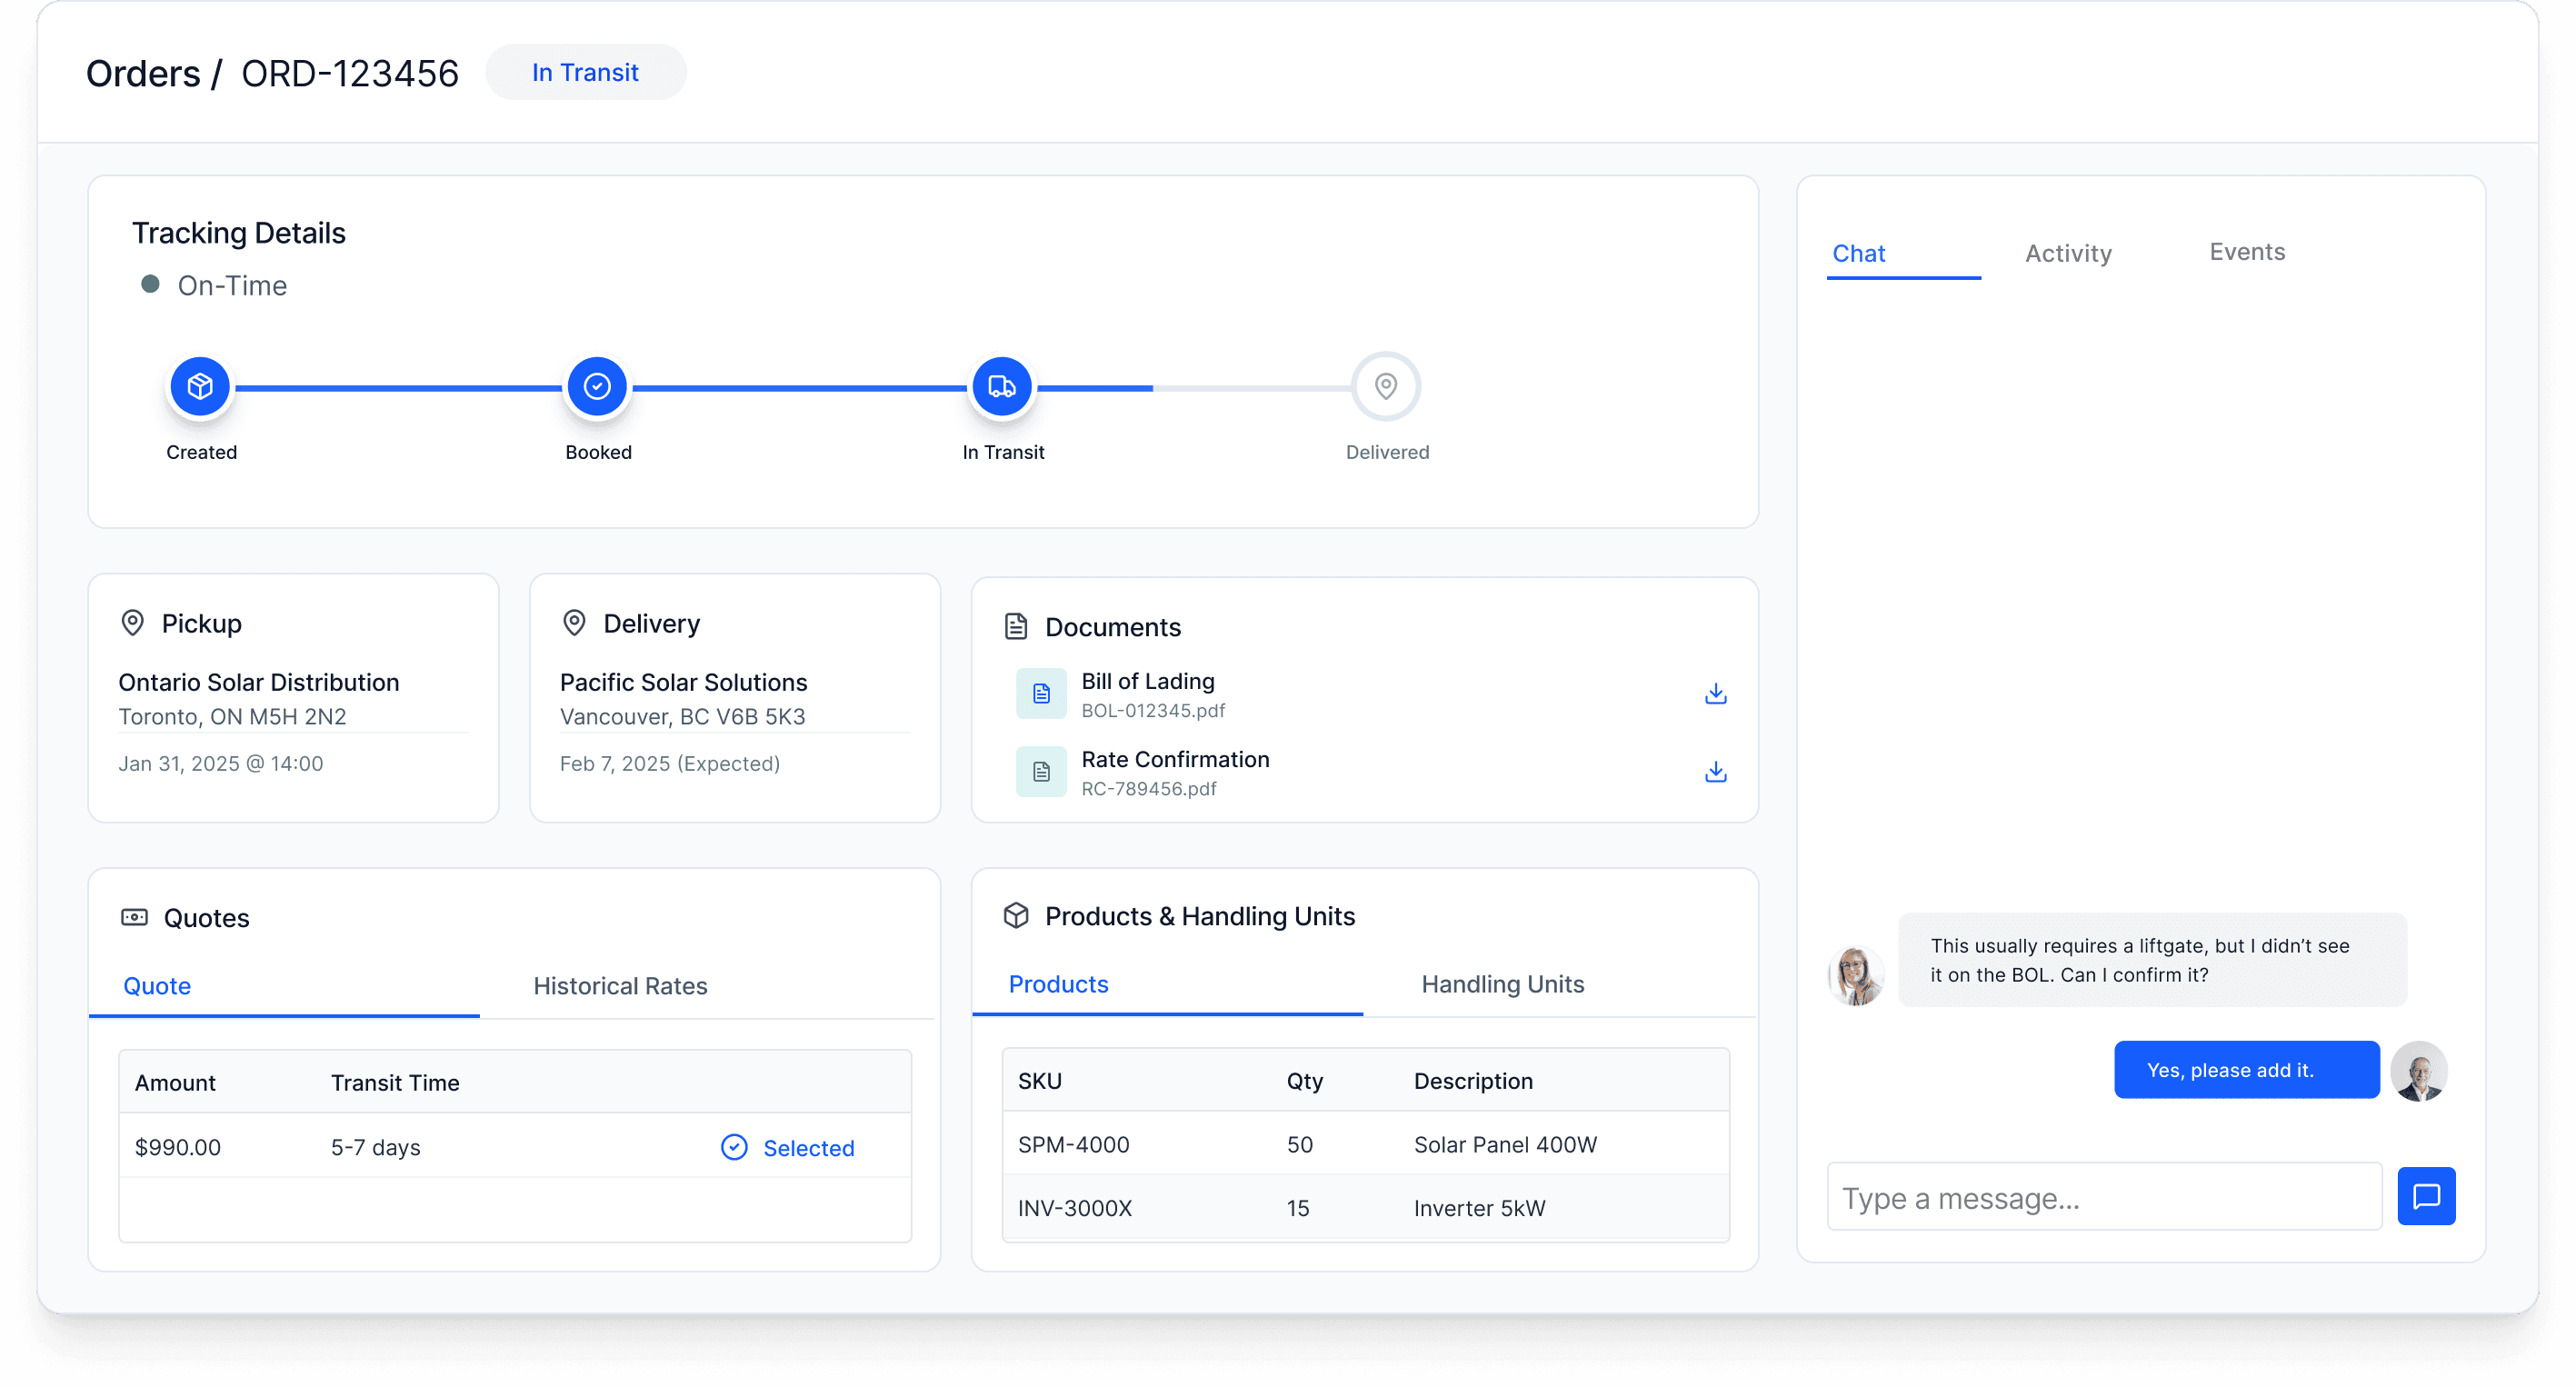Viewport: 2576px width, 1387px height.
Task: Click the sender's avatar in chat
Action: coord(1855,974)
